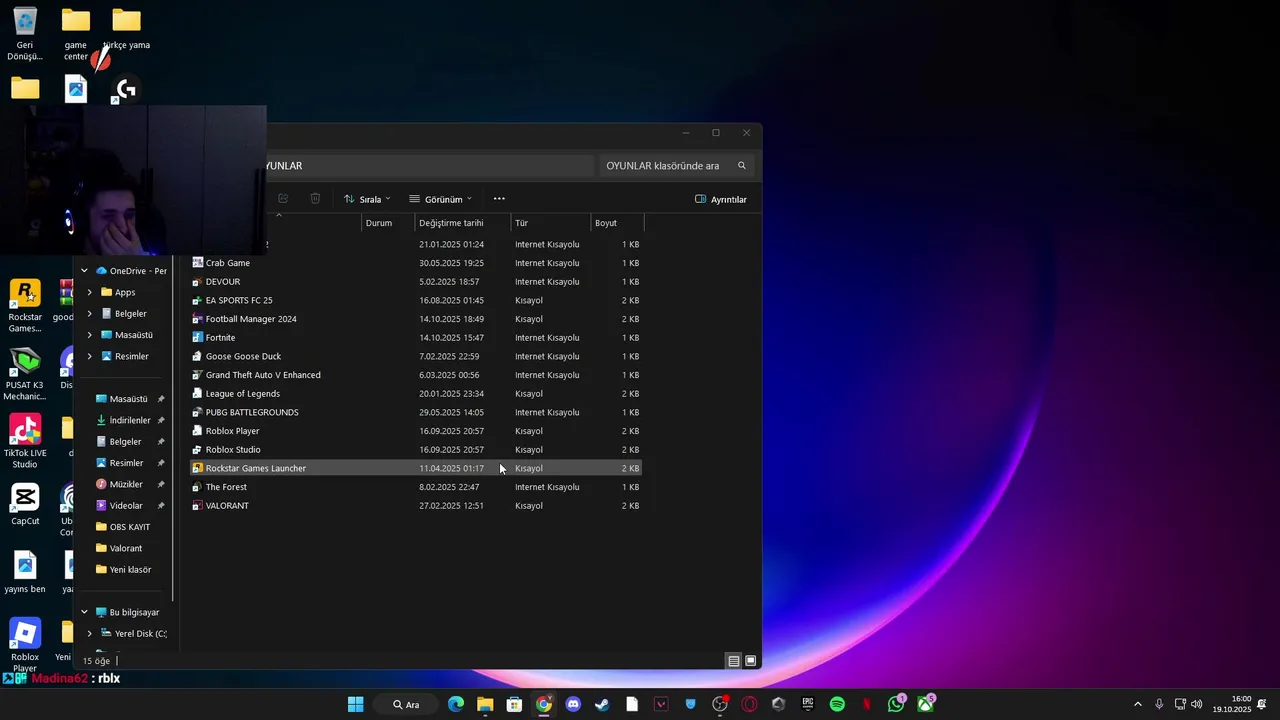This screenshot has height=720, width=1280.
Task: Click the share icon in Explorer toolbar
Action: (x=283, y=199)
